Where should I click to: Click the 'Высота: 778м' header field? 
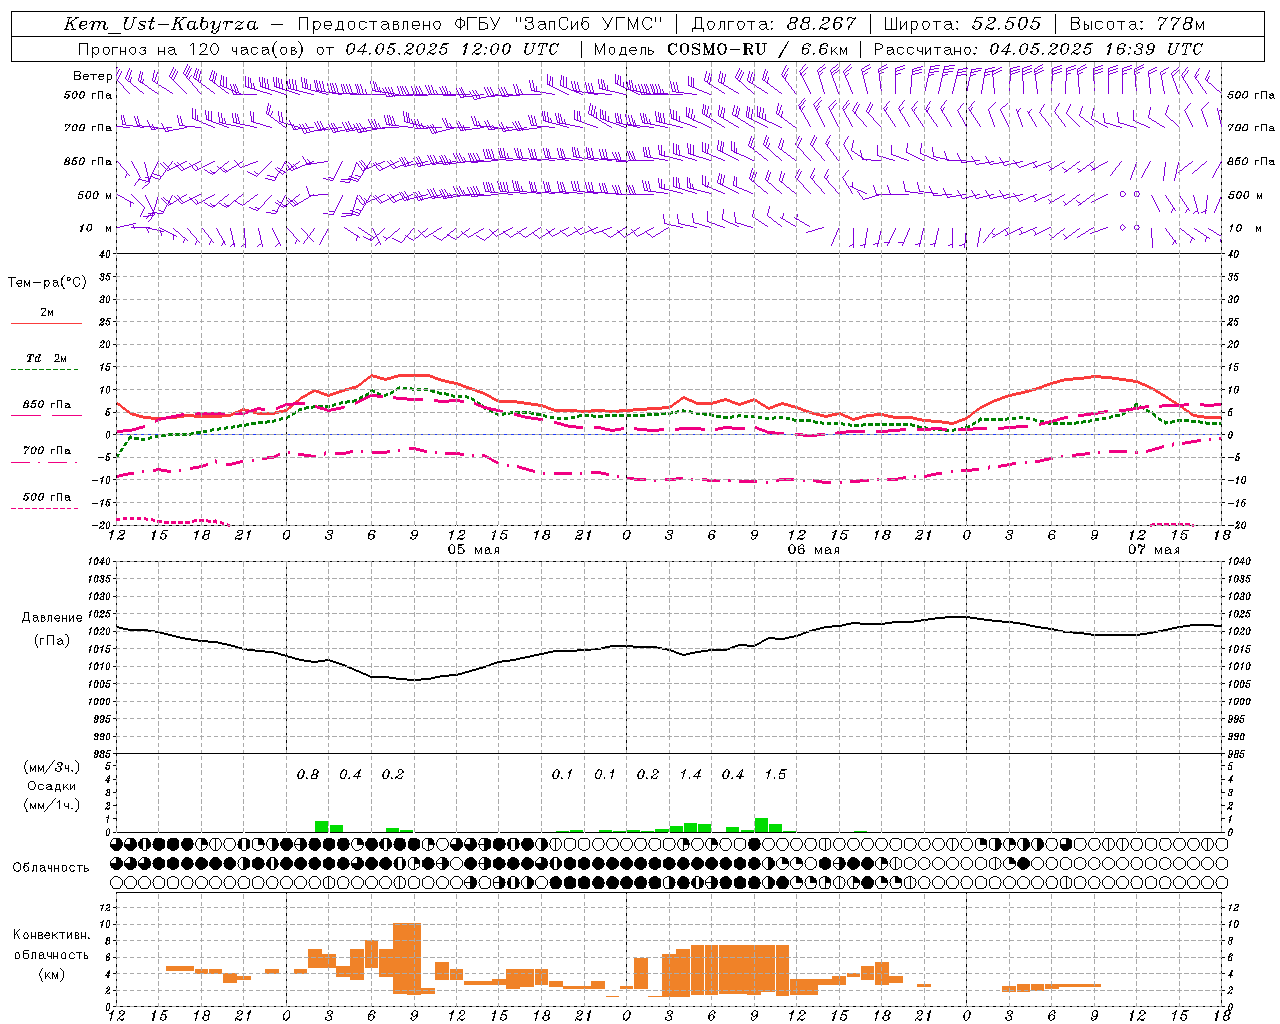1137,24
